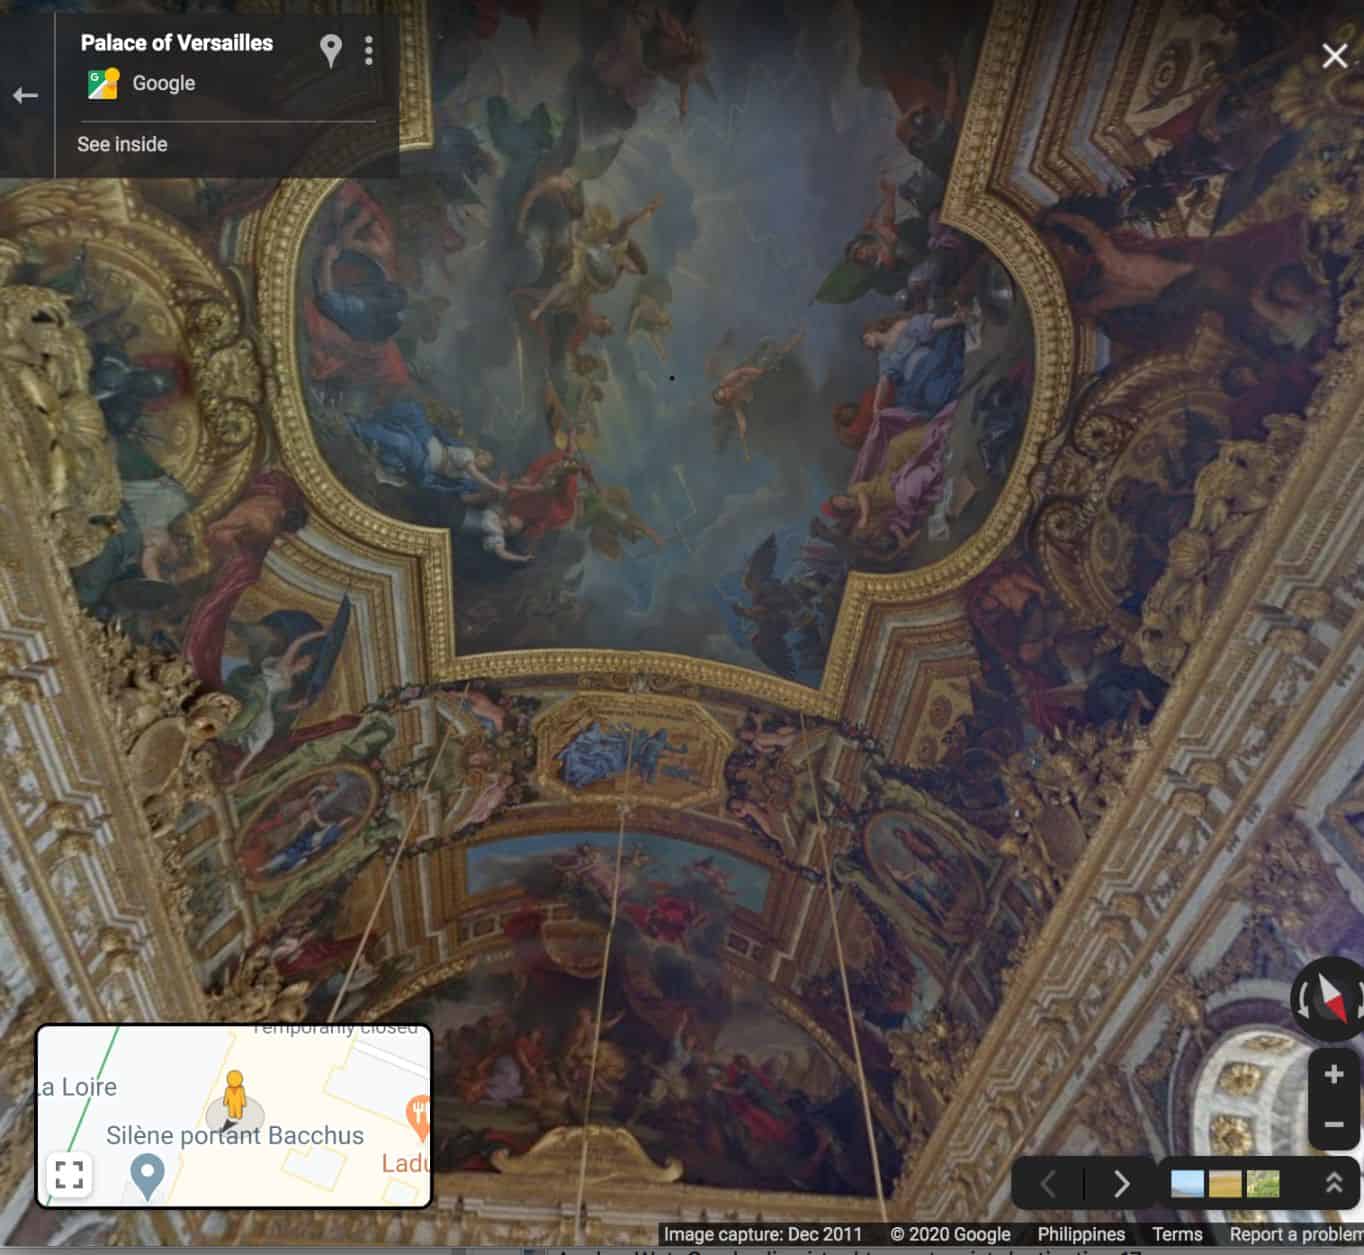Click the Ladu restaurant label on minimap

coord(405,1163)
